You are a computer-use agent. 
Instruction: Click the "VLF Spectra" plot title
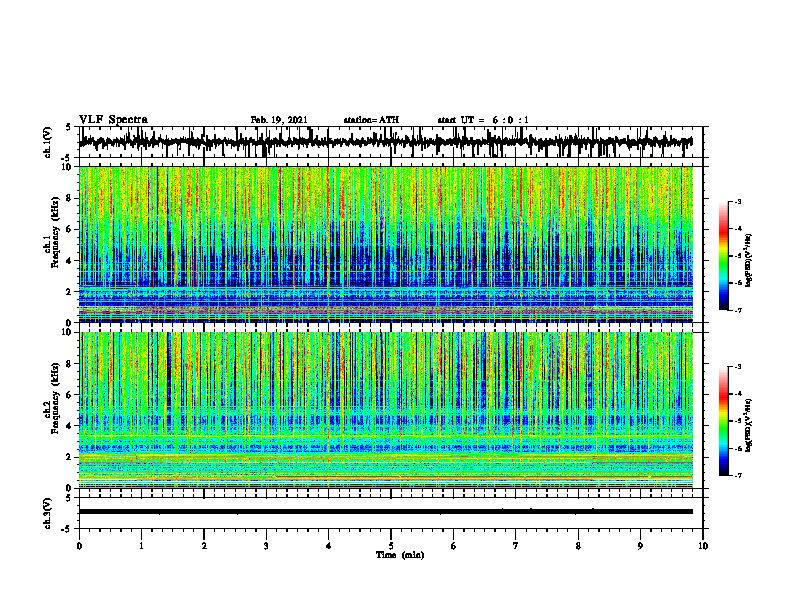click(113, 120)
